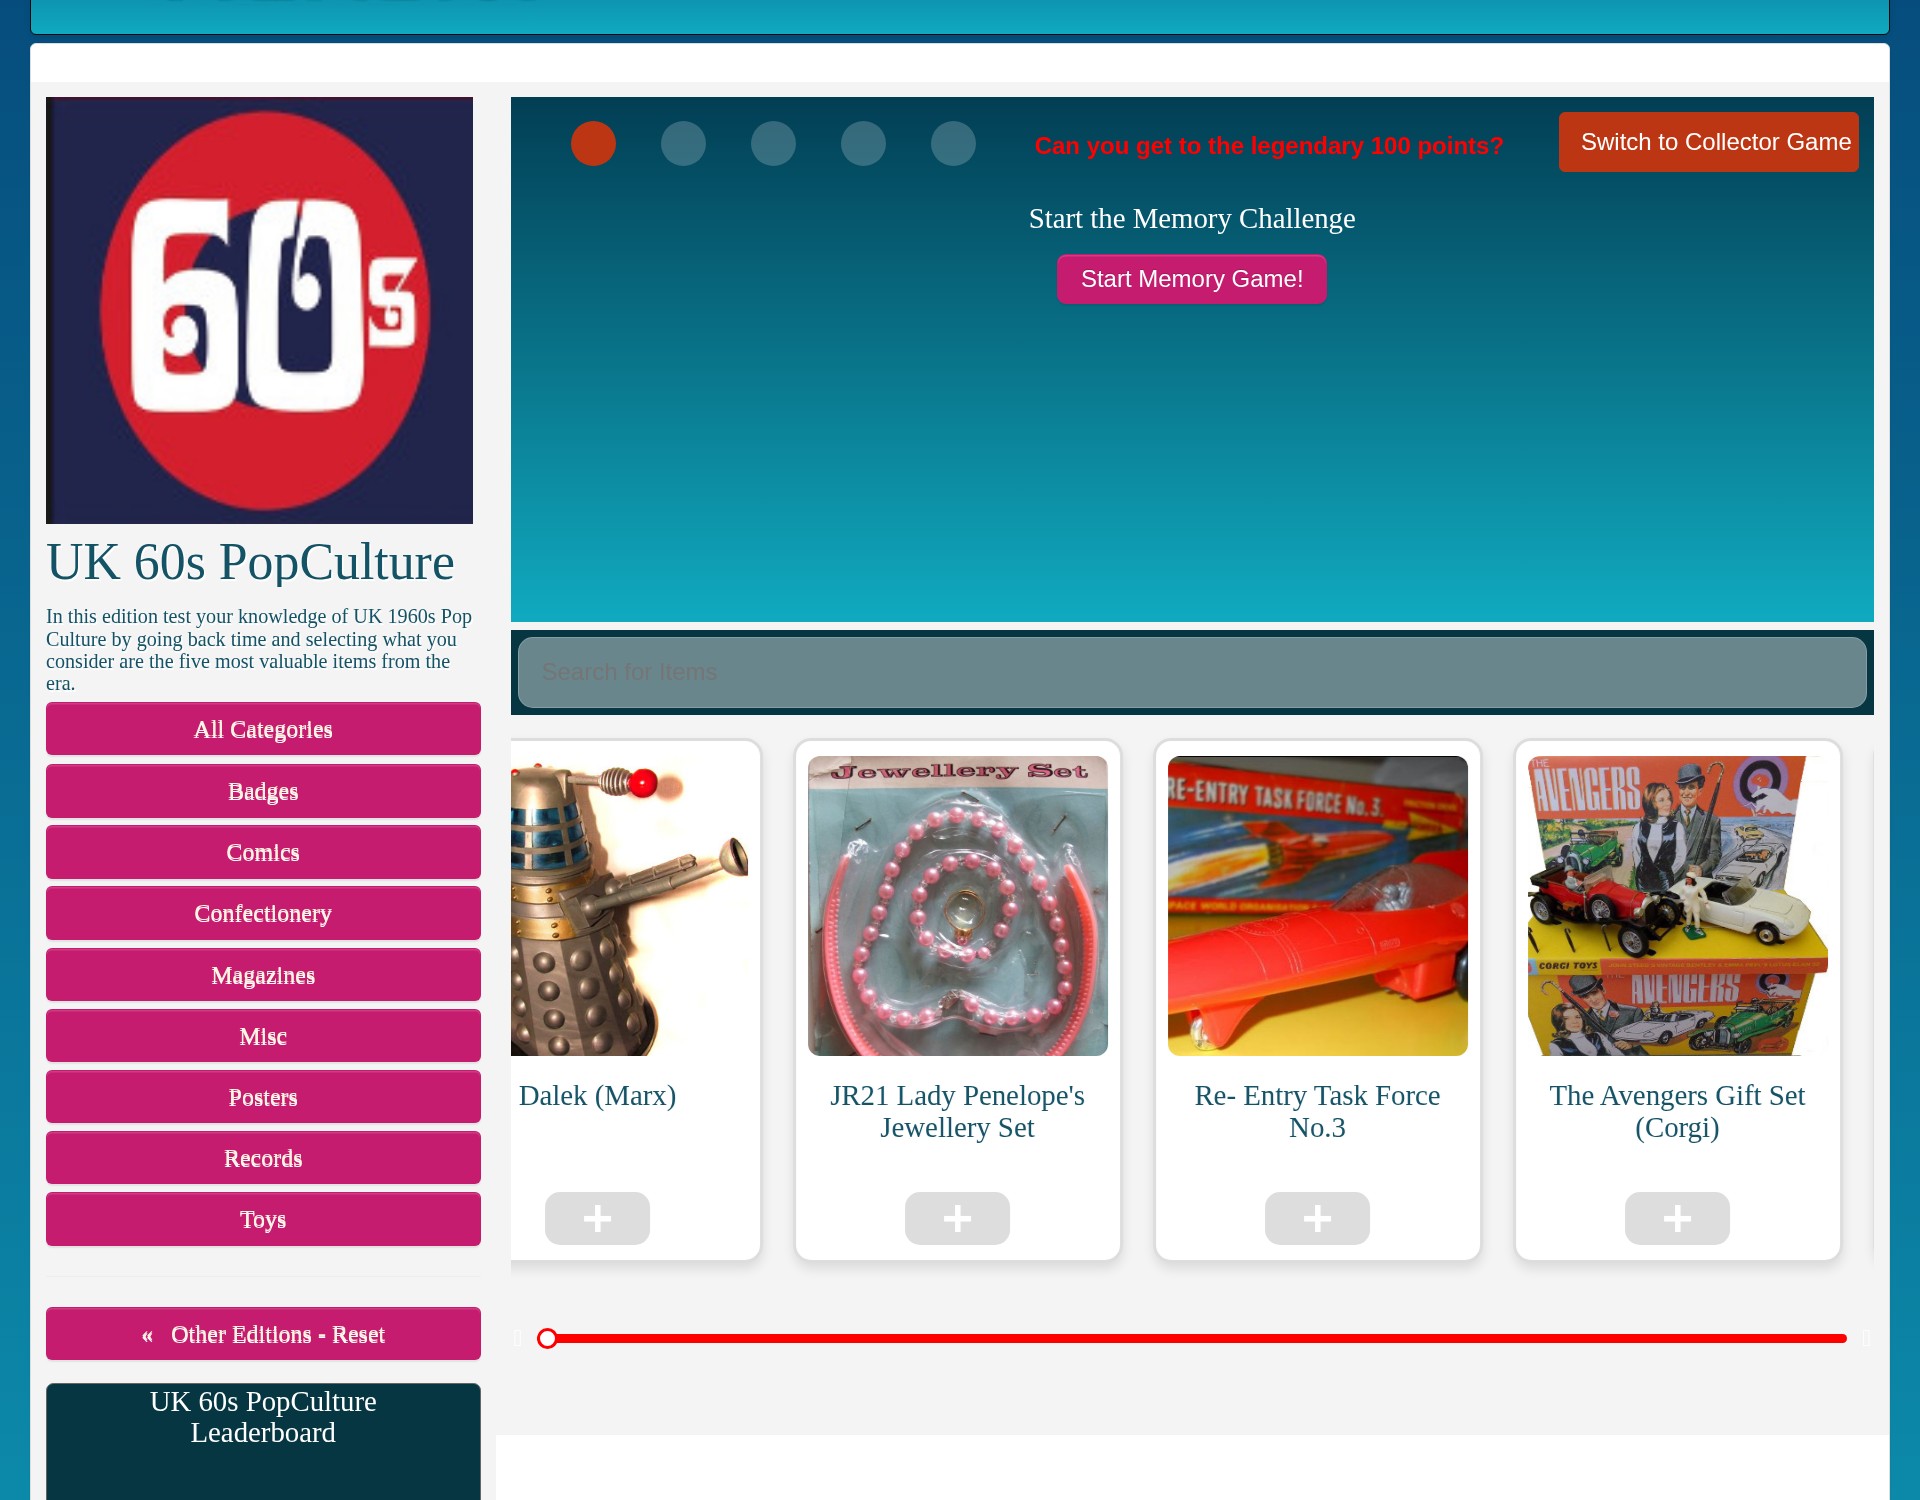
Task: Click the UK 60s PopCulture heading
Action: click(250, 562)
